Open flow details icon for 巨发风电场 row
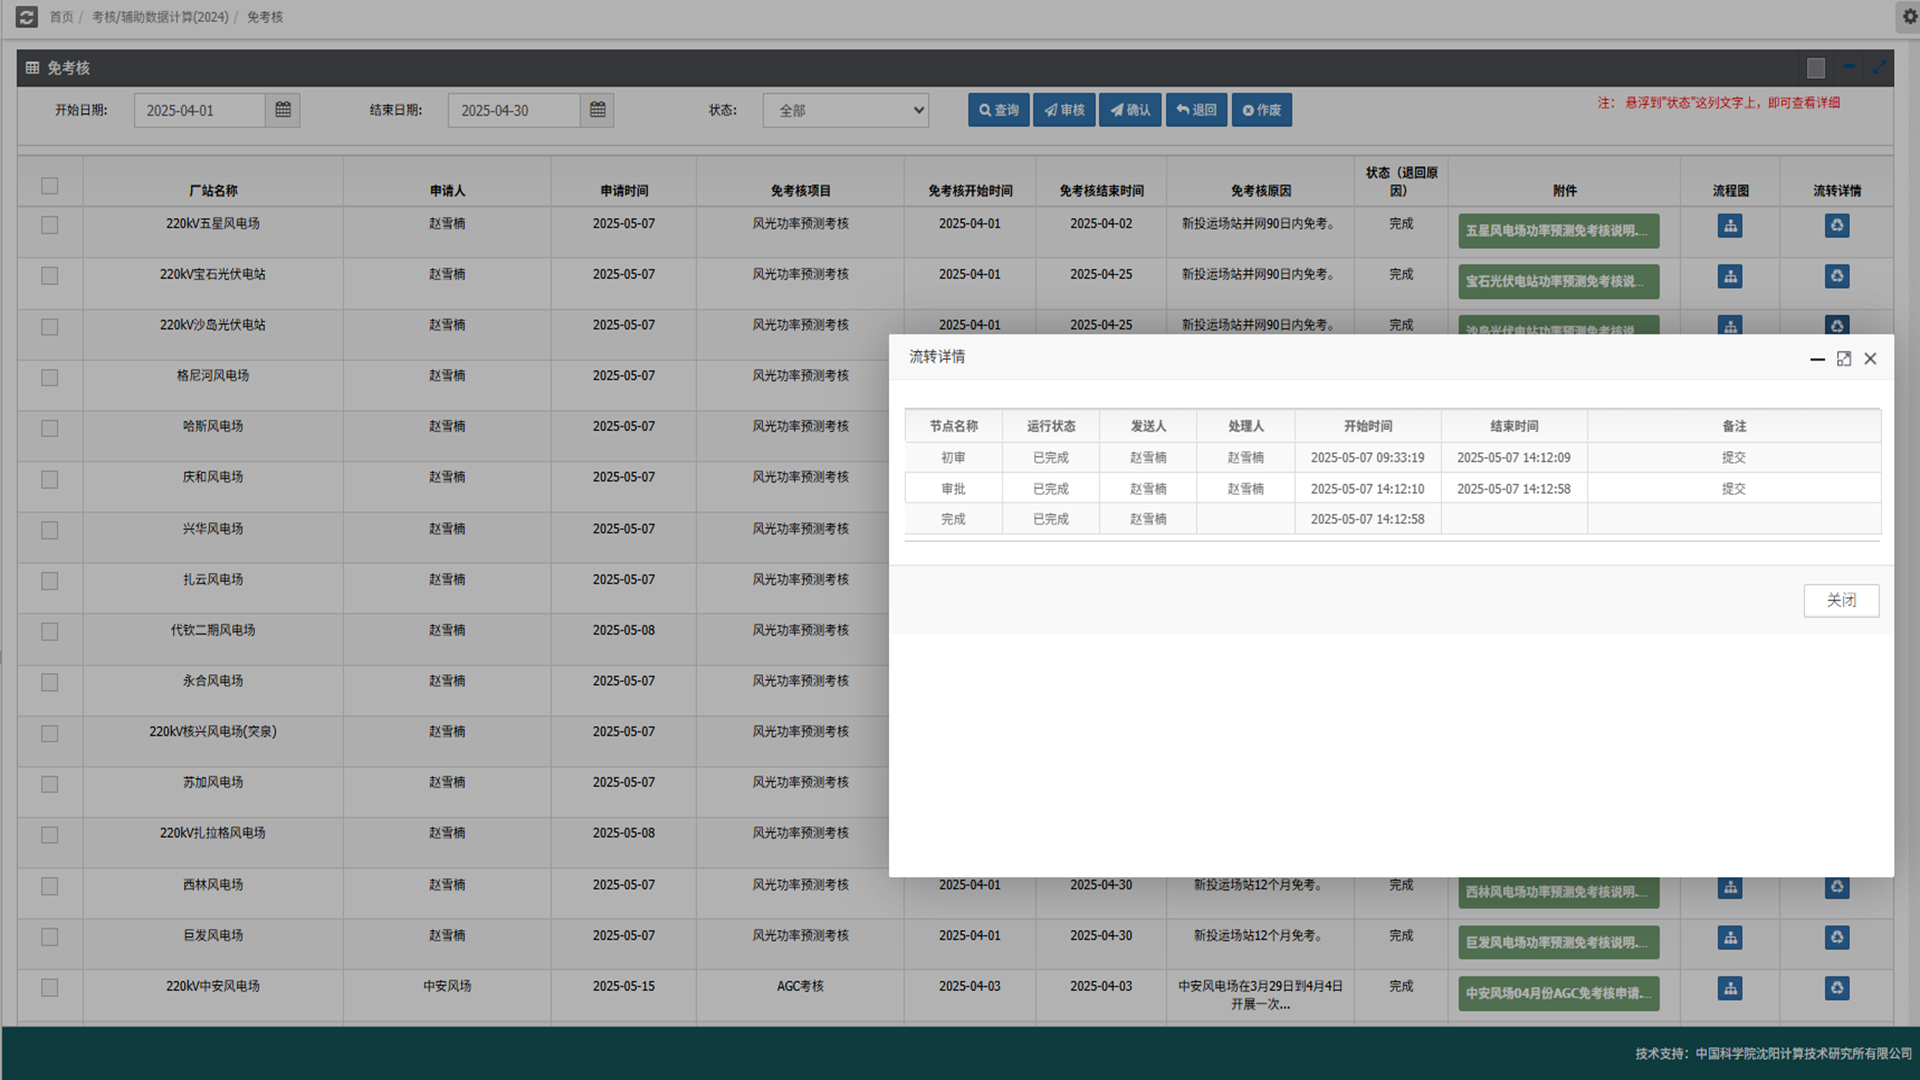 tap(1836, 938)
